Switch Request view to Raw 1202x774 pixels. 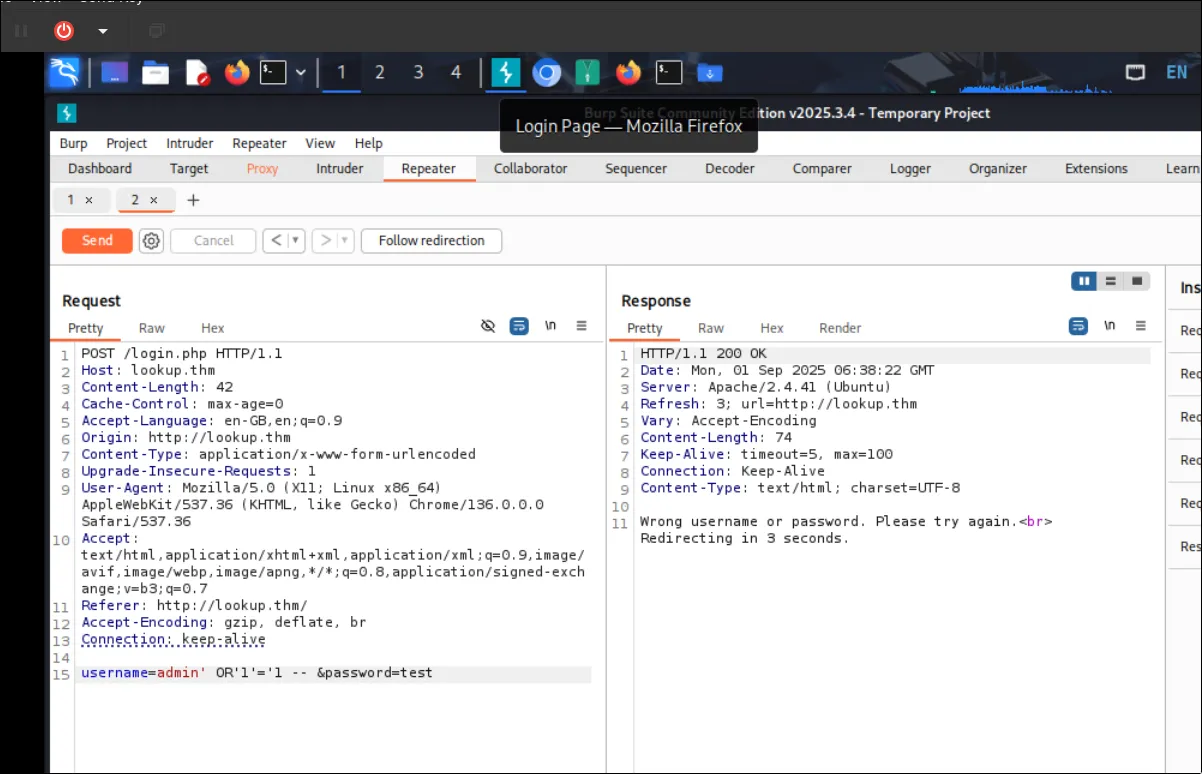[x=152, y=328]
